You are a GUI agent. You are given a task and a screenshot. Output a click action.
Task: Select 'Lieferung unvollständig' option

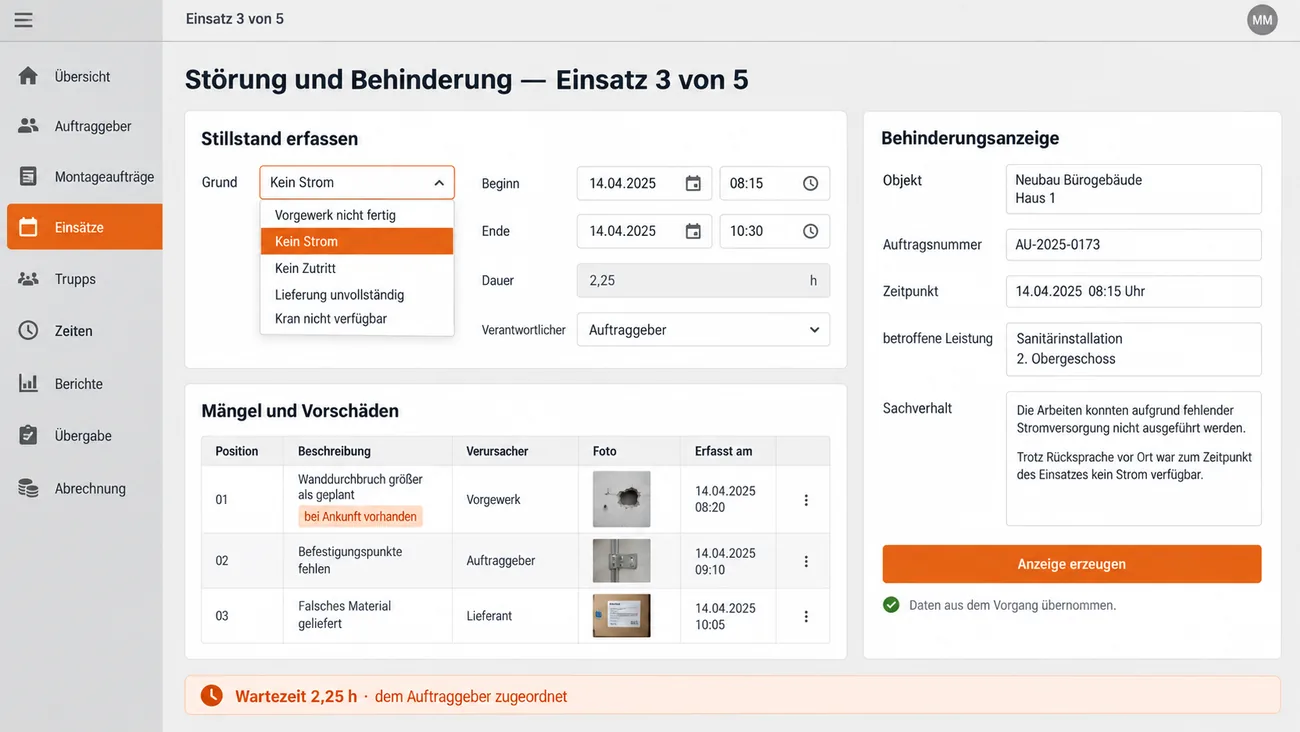[x=357, y=295]
